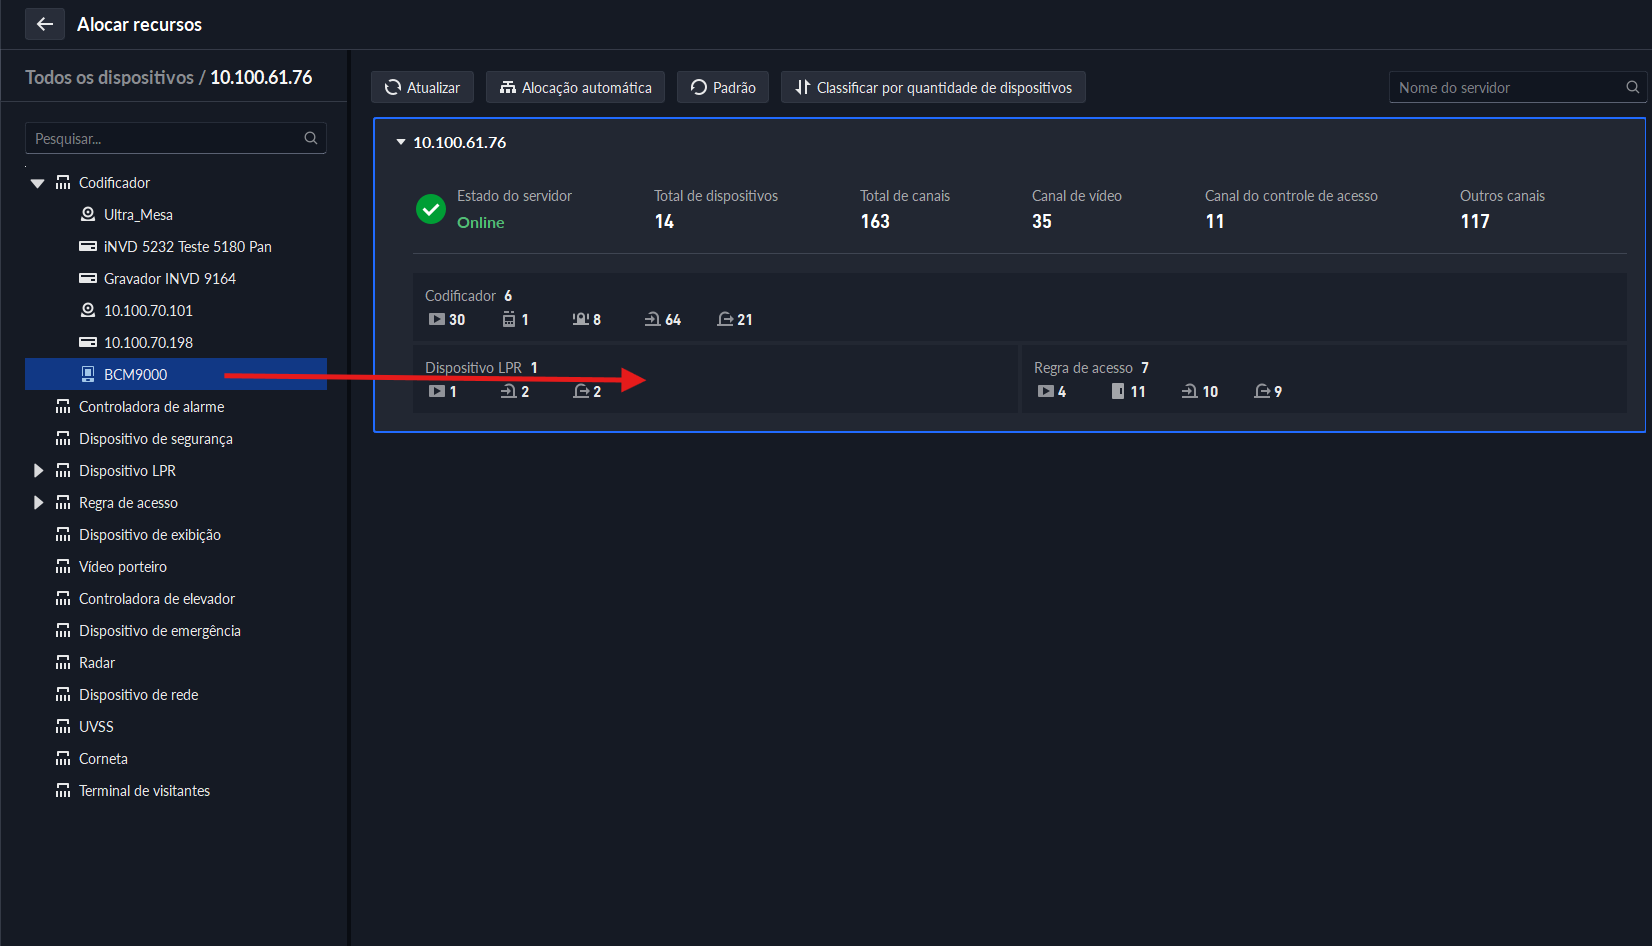Click the Atualizar button
Screen dimensions: 1652x946
click(x=422, y=87)
